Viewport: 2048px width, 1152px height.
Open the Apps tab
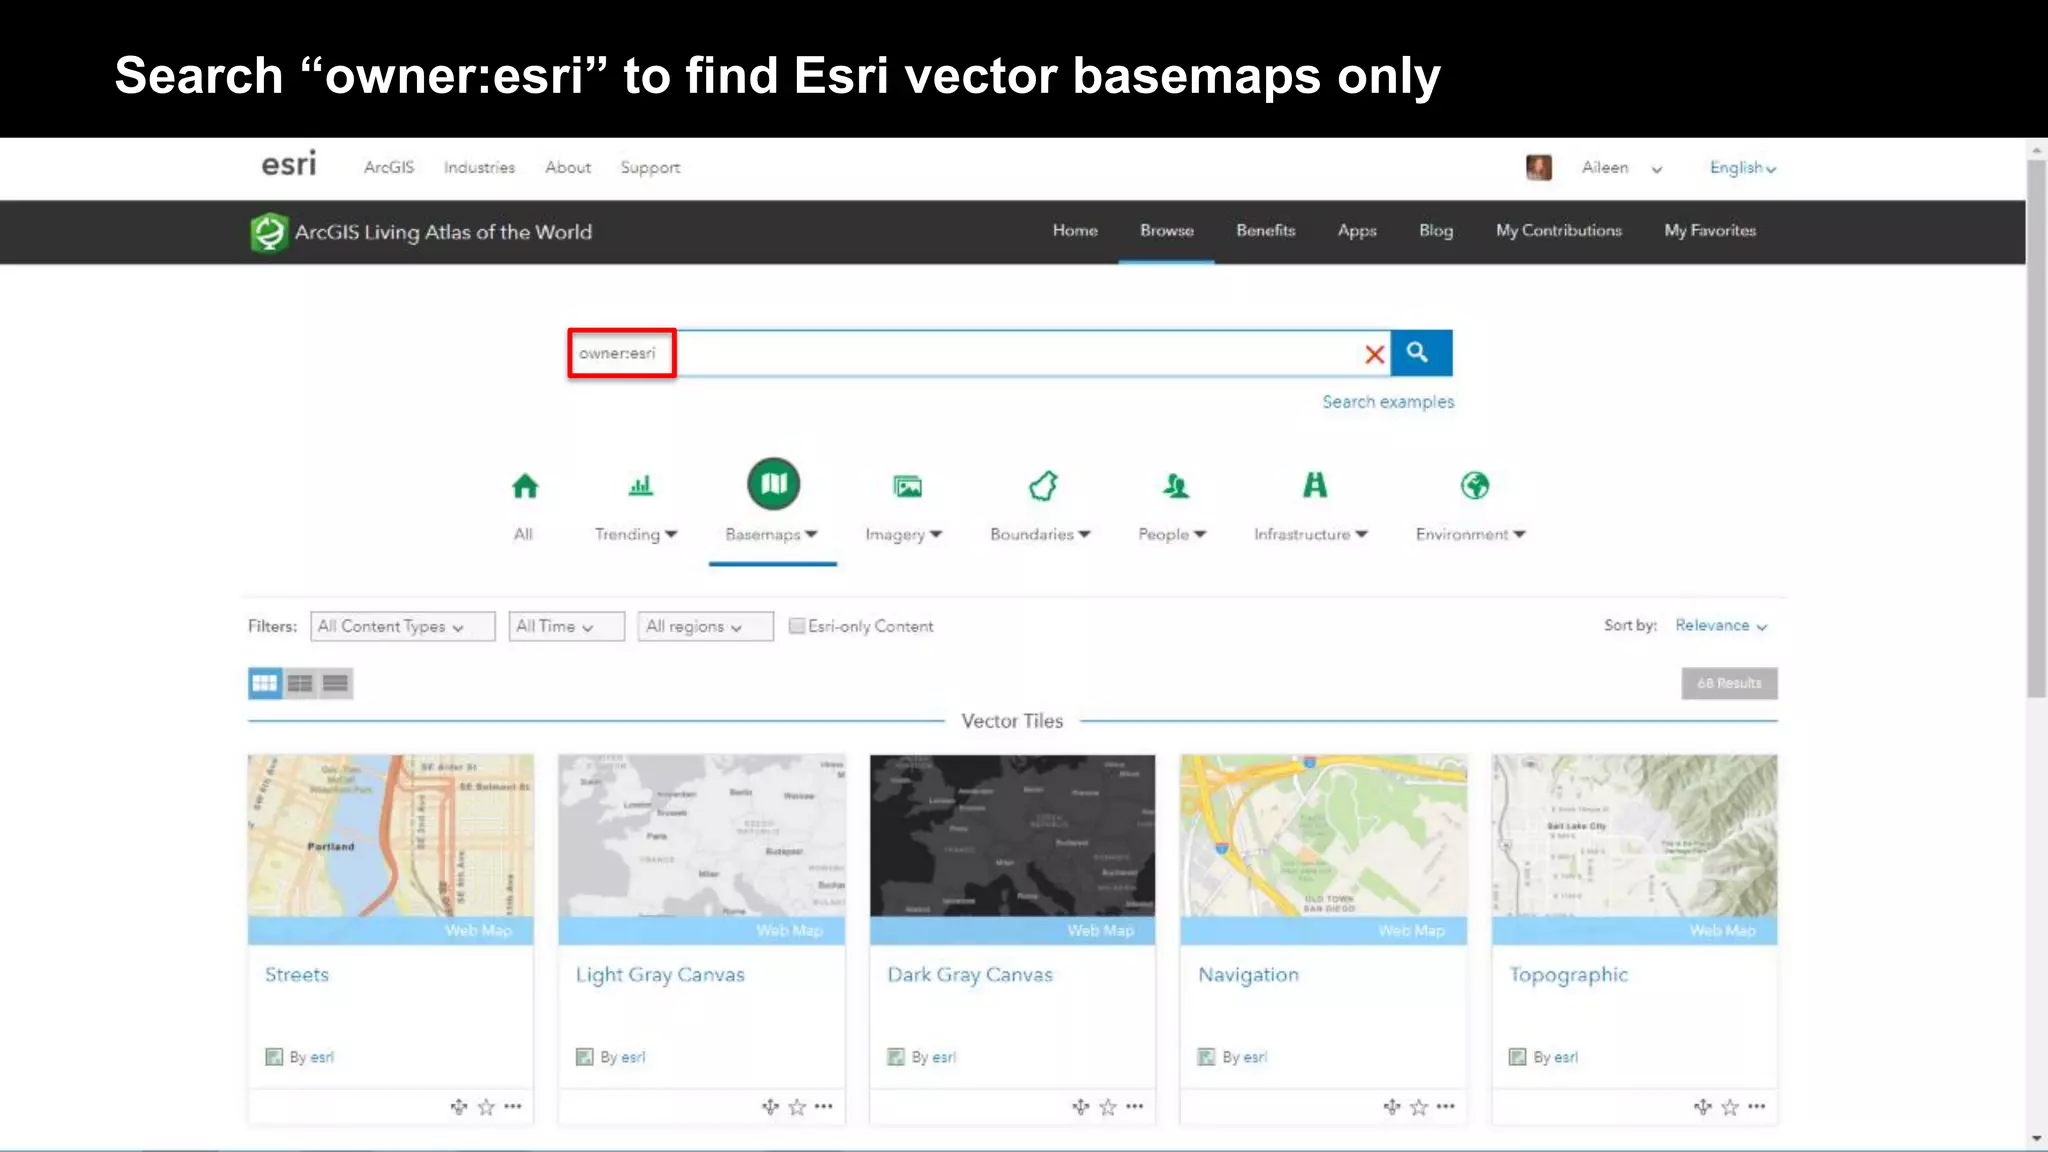pyautogui.click(x=1357, y=231)
